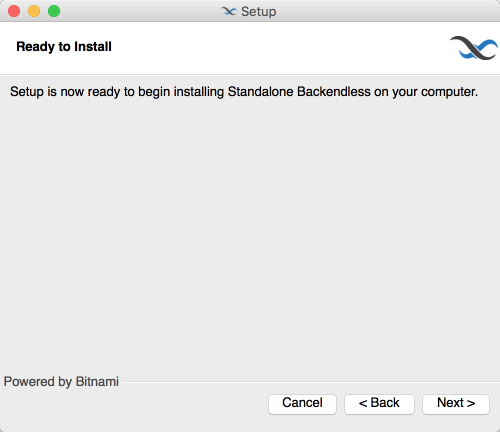This screenshot has height=432, width=500.
Task: Click the word Bitnami in the footer
Action: (x=97, y=381)
